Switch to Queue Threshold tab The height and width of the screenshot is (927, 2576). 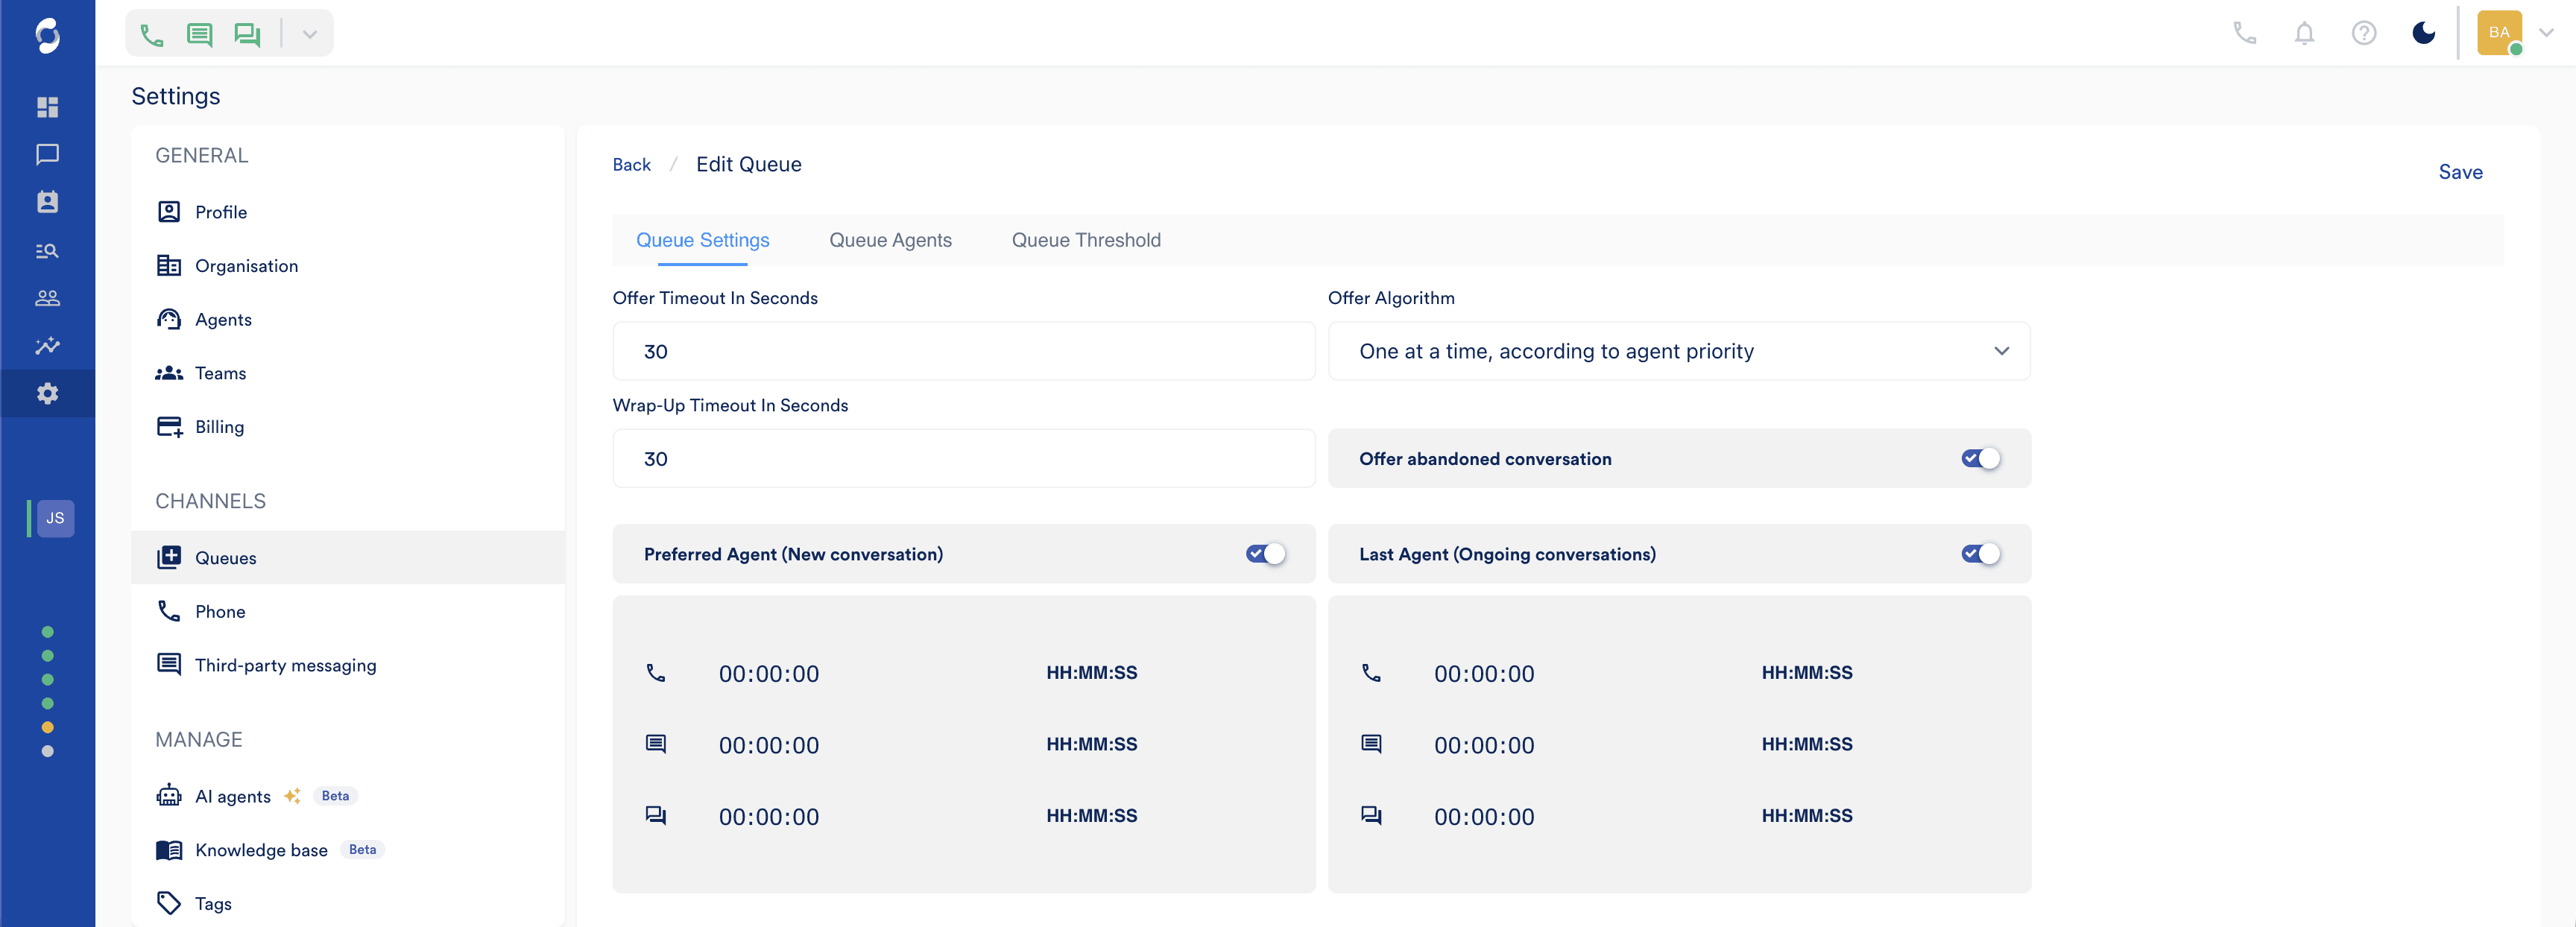pos(1086,240)
